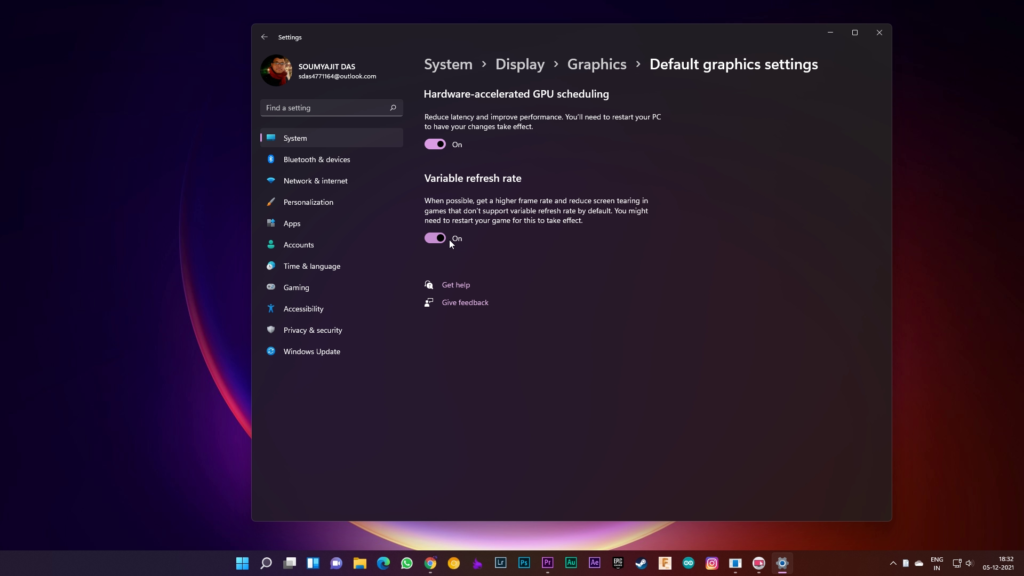Launch Adobe Photoshop from the taskbar

[524, 563]
